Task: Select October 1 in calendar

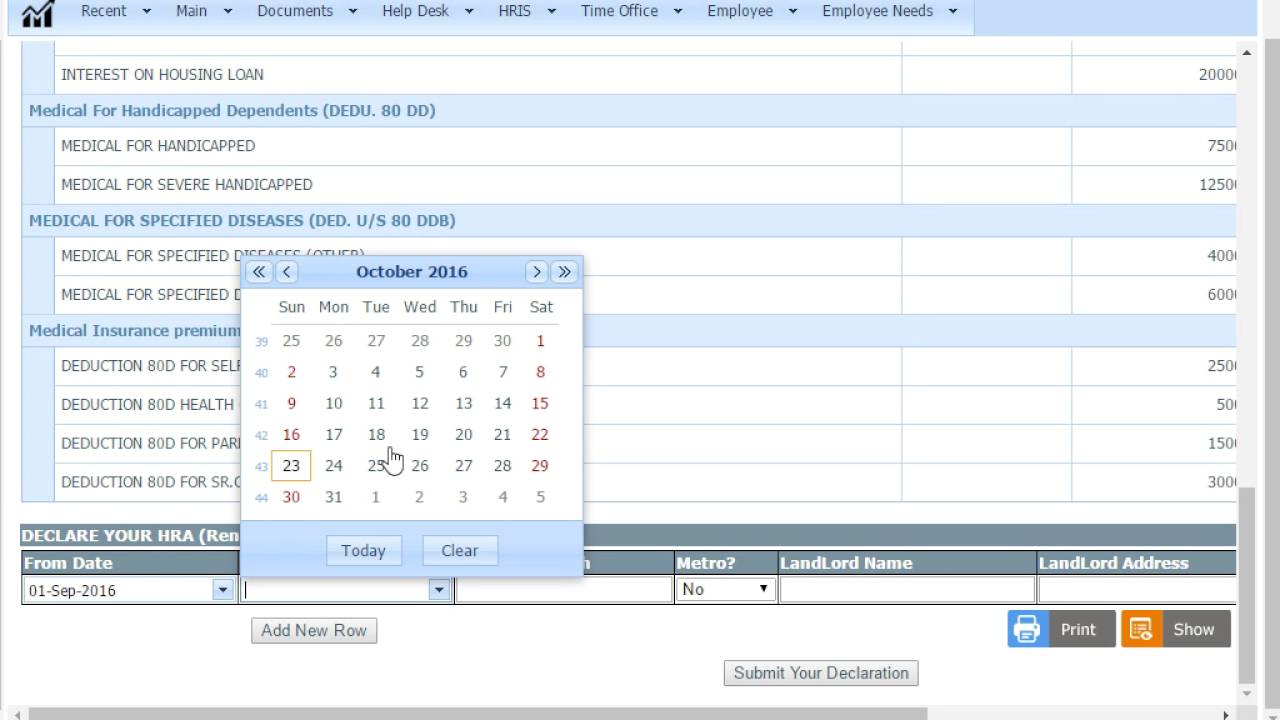Action: [540, 341]
